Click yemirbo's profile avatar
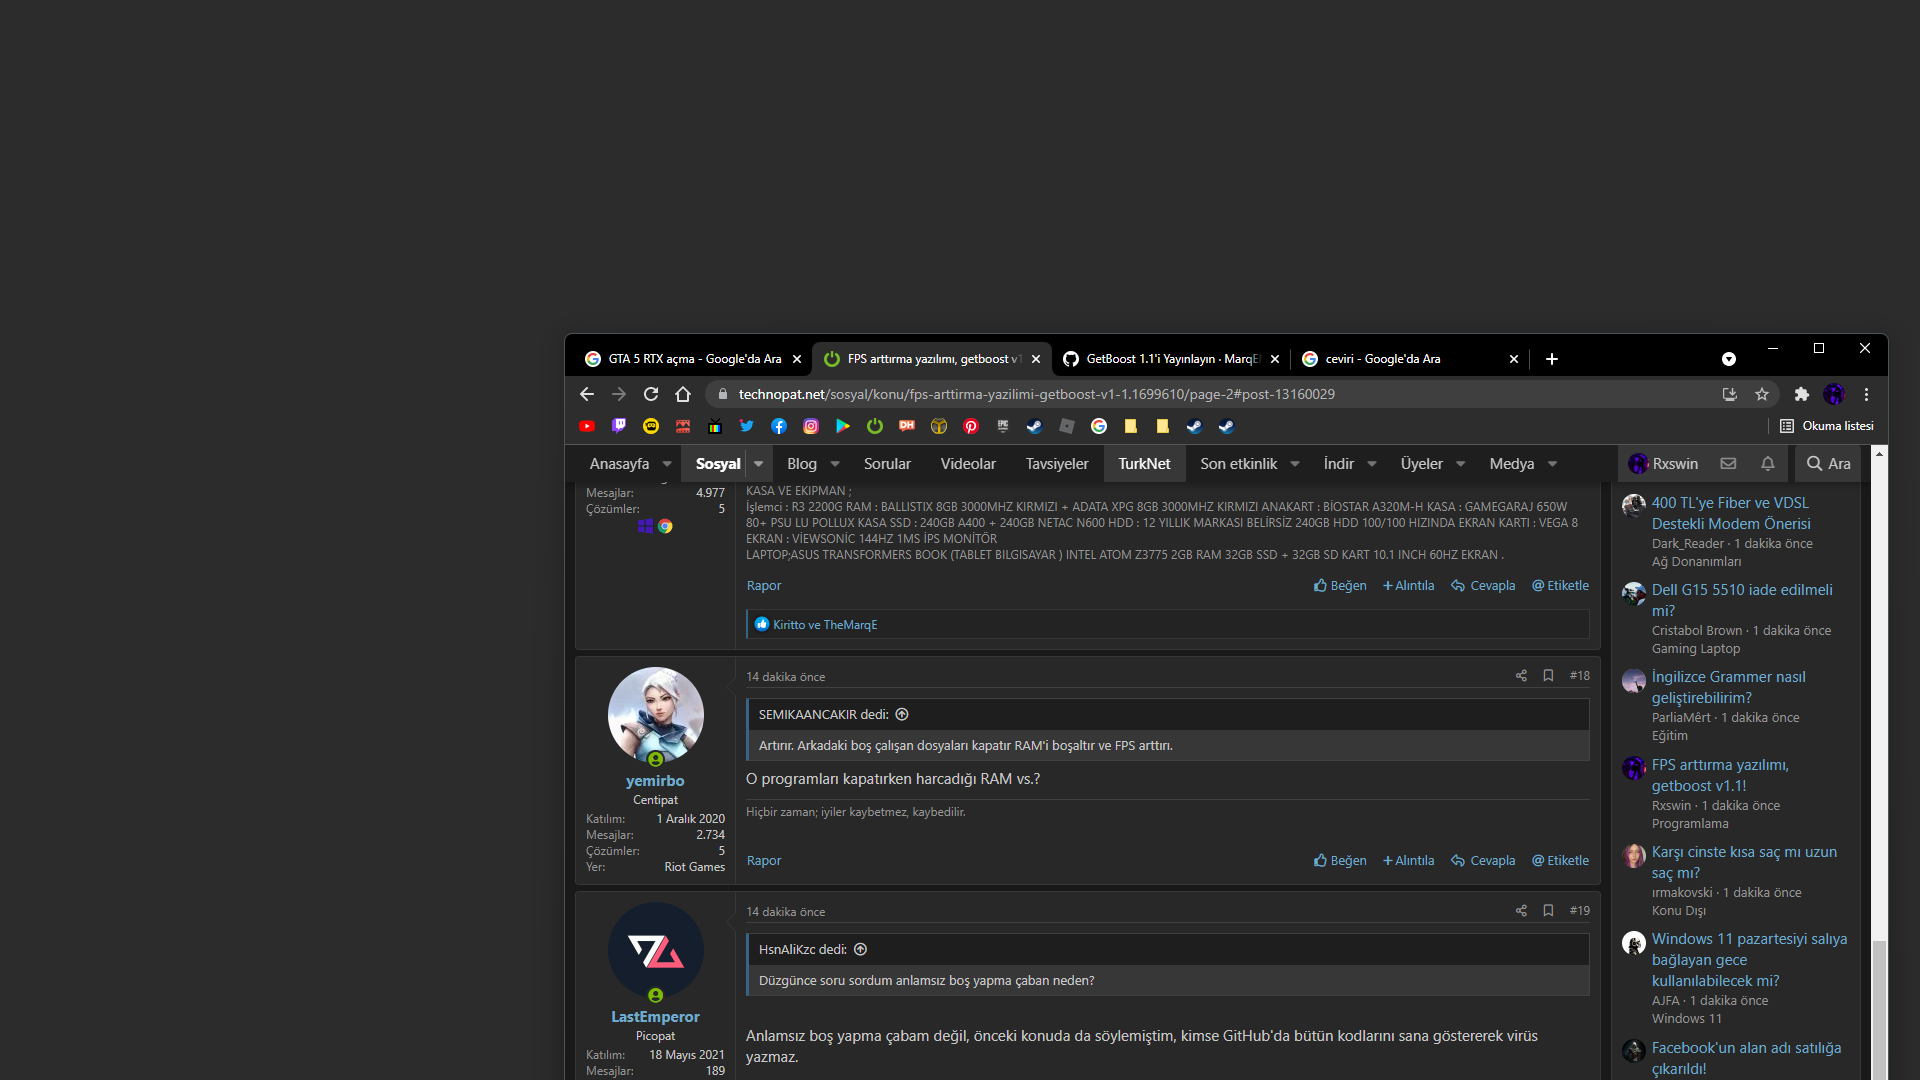 coord(655,715)
